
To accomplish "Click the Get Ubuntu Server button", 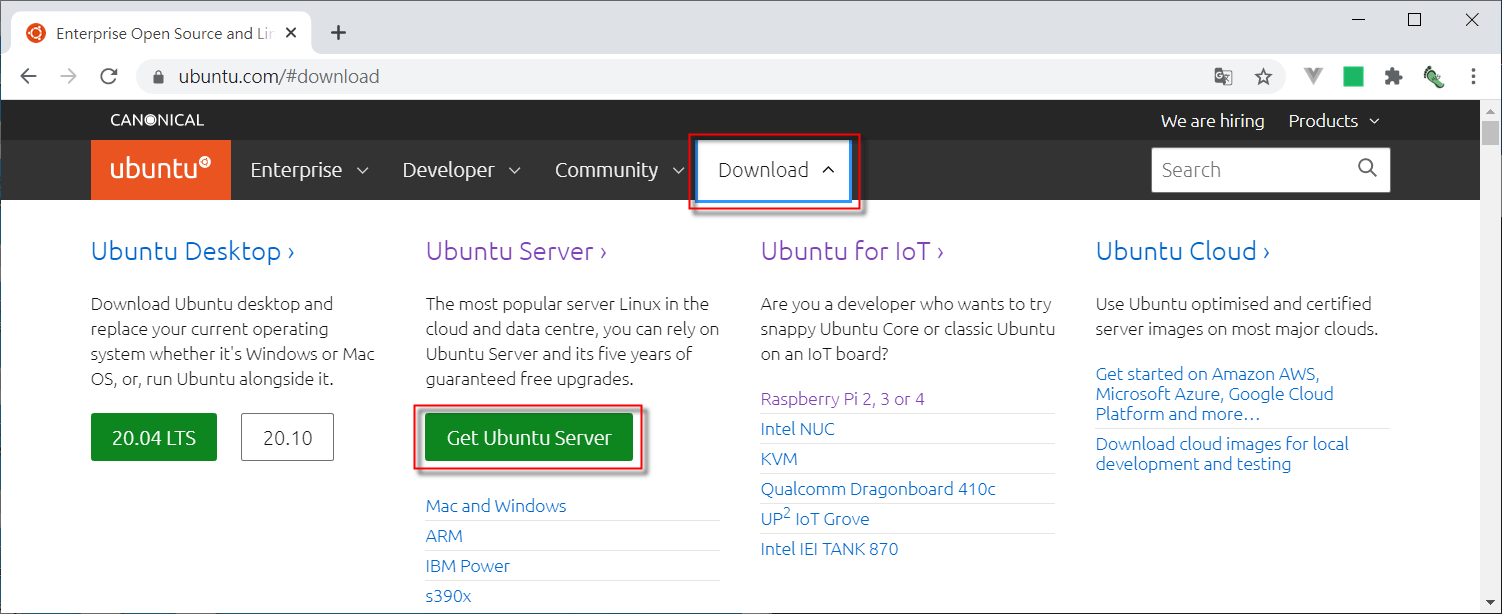I will pos(529,437).
